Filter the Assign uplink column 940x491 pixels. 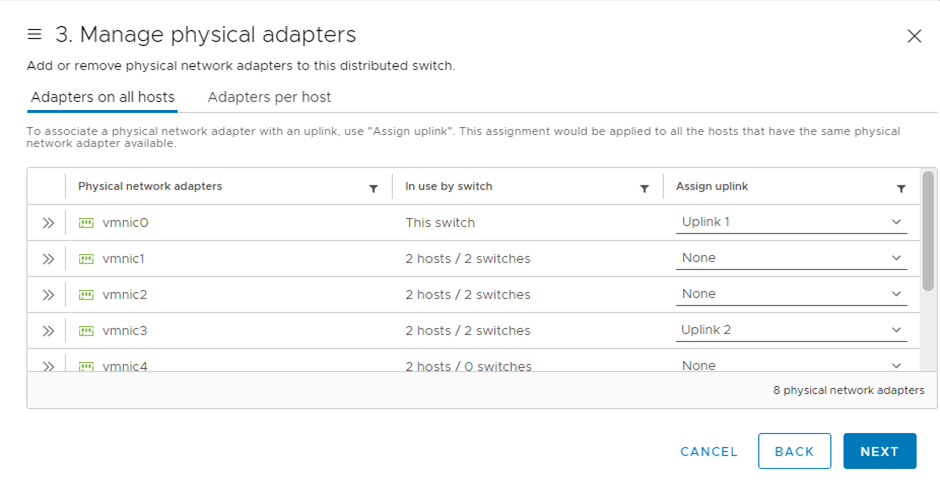point(901,188)
